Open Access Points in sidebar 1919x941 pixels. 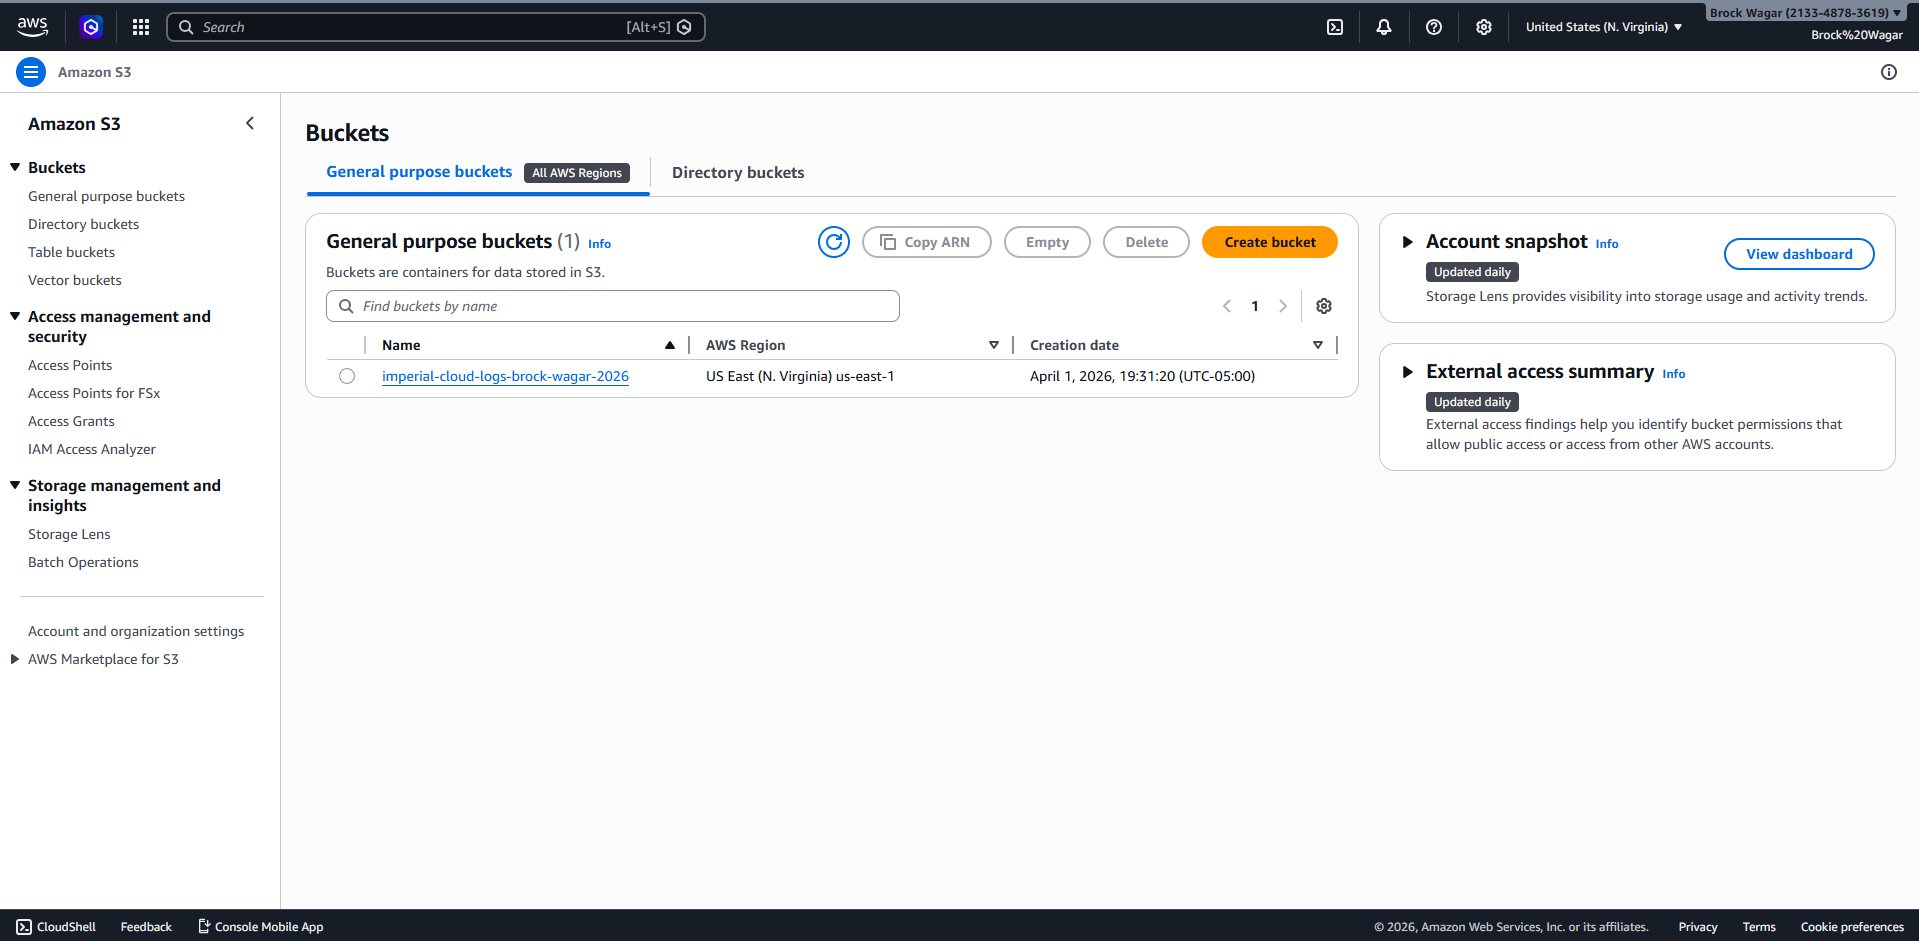tap(70, 365)
